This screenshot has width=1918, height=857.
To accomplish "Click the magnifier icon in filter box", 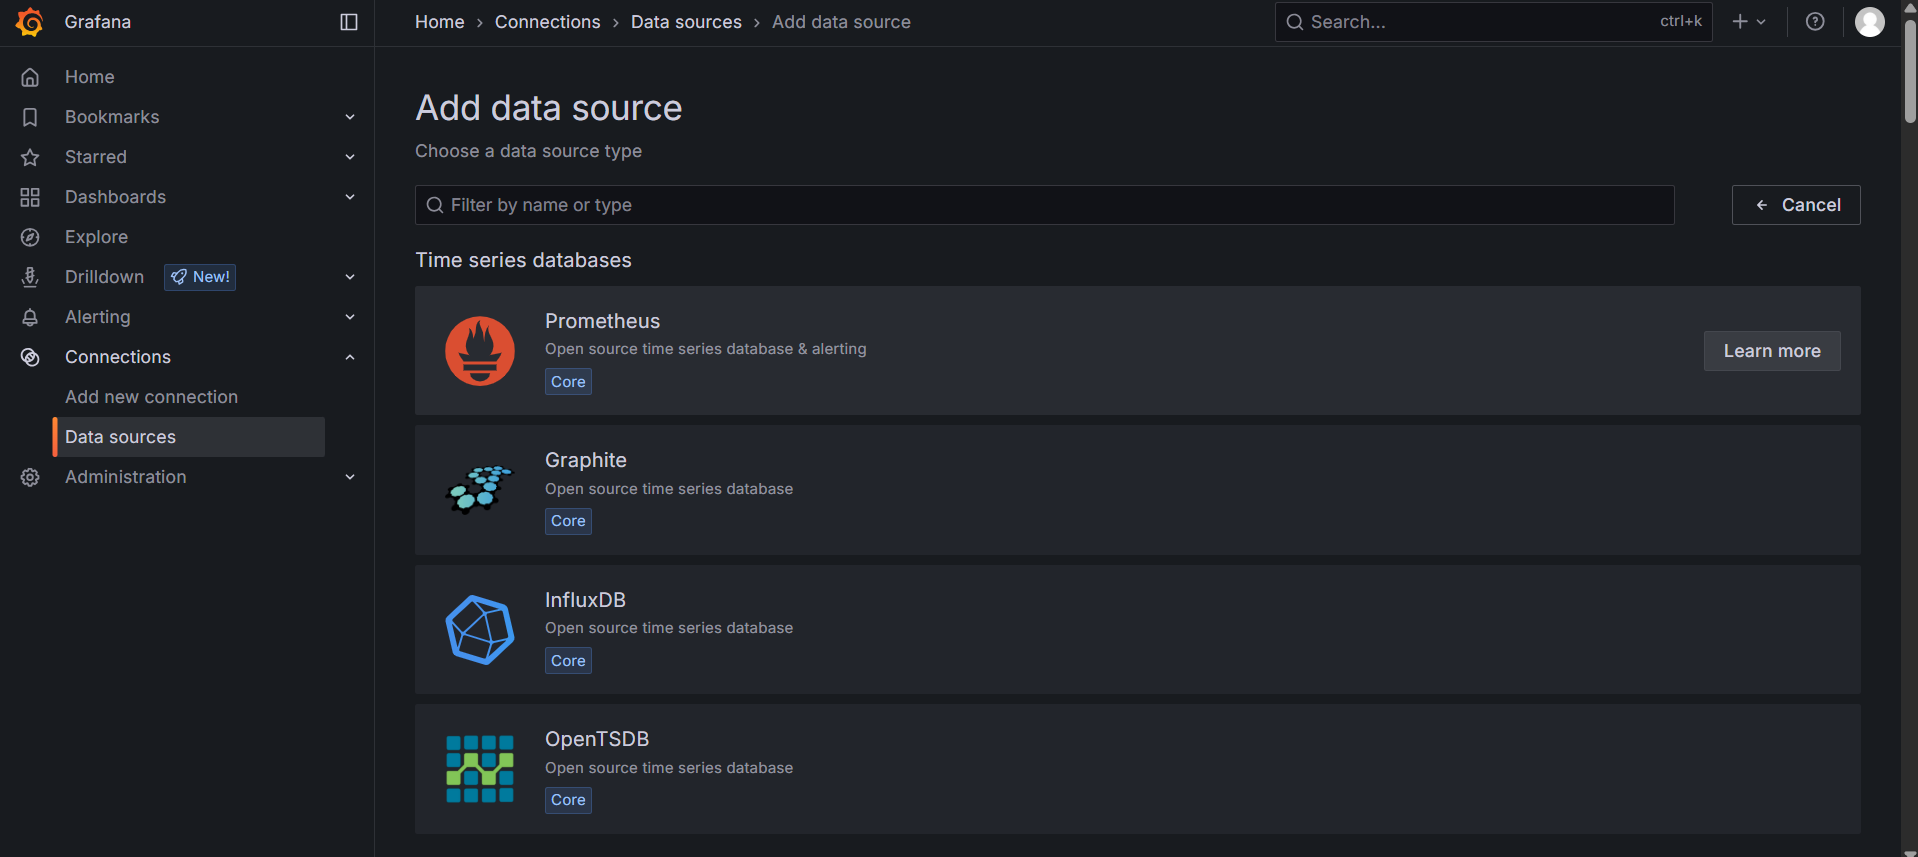I will click(x=435, y=205).
